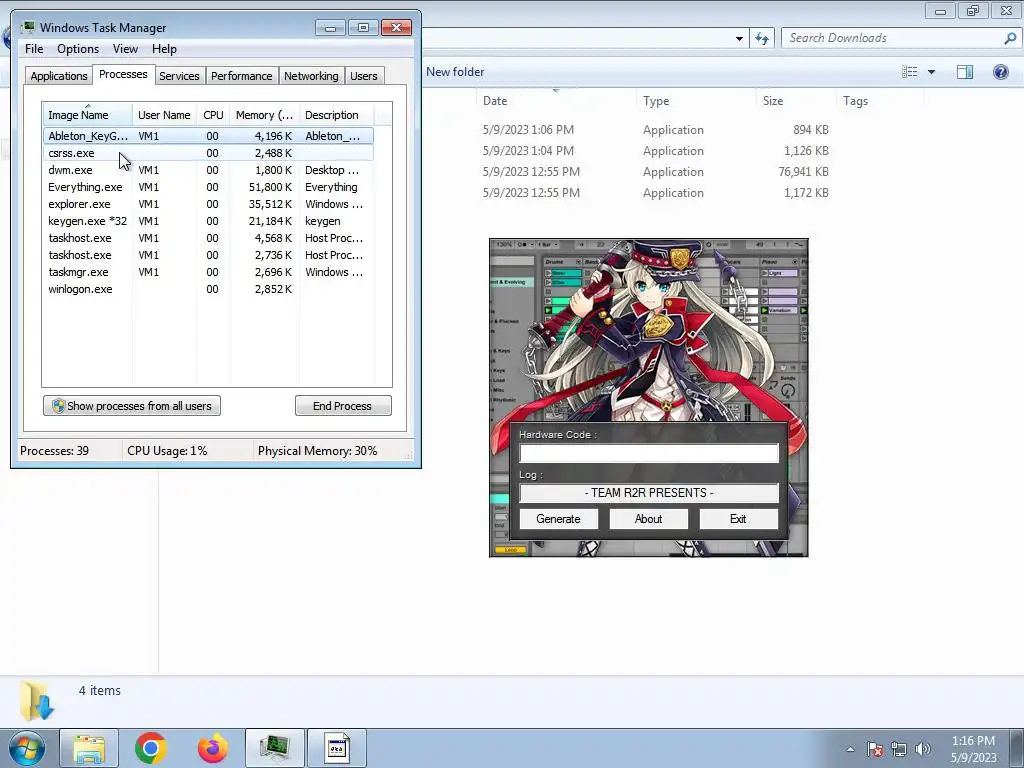
Task: Click New folder in Explorer toolbar
Action: 455,72
